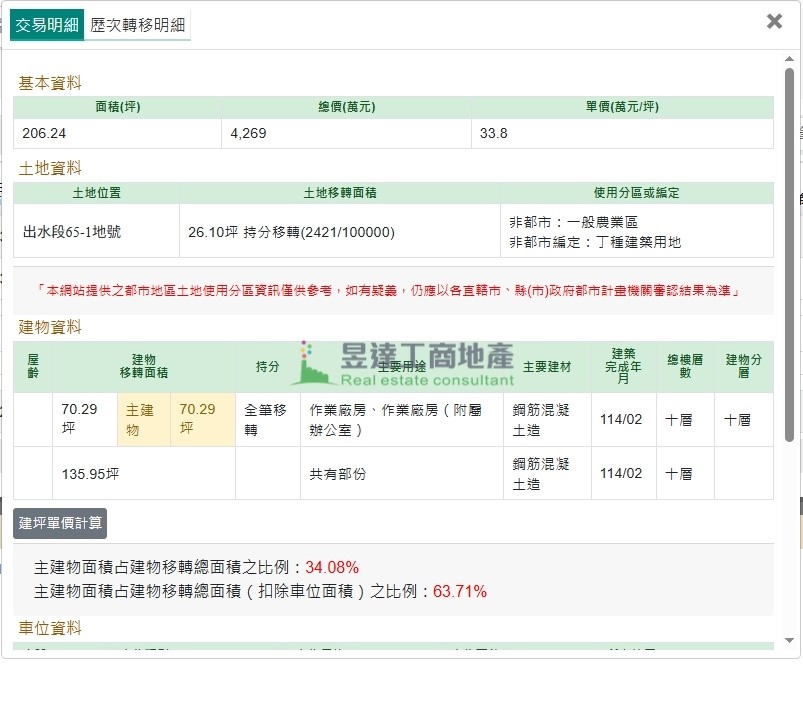This screenshot has height=710, width=803.
Task: Click the scrollbar down arrow
Action: pos(790,640)
